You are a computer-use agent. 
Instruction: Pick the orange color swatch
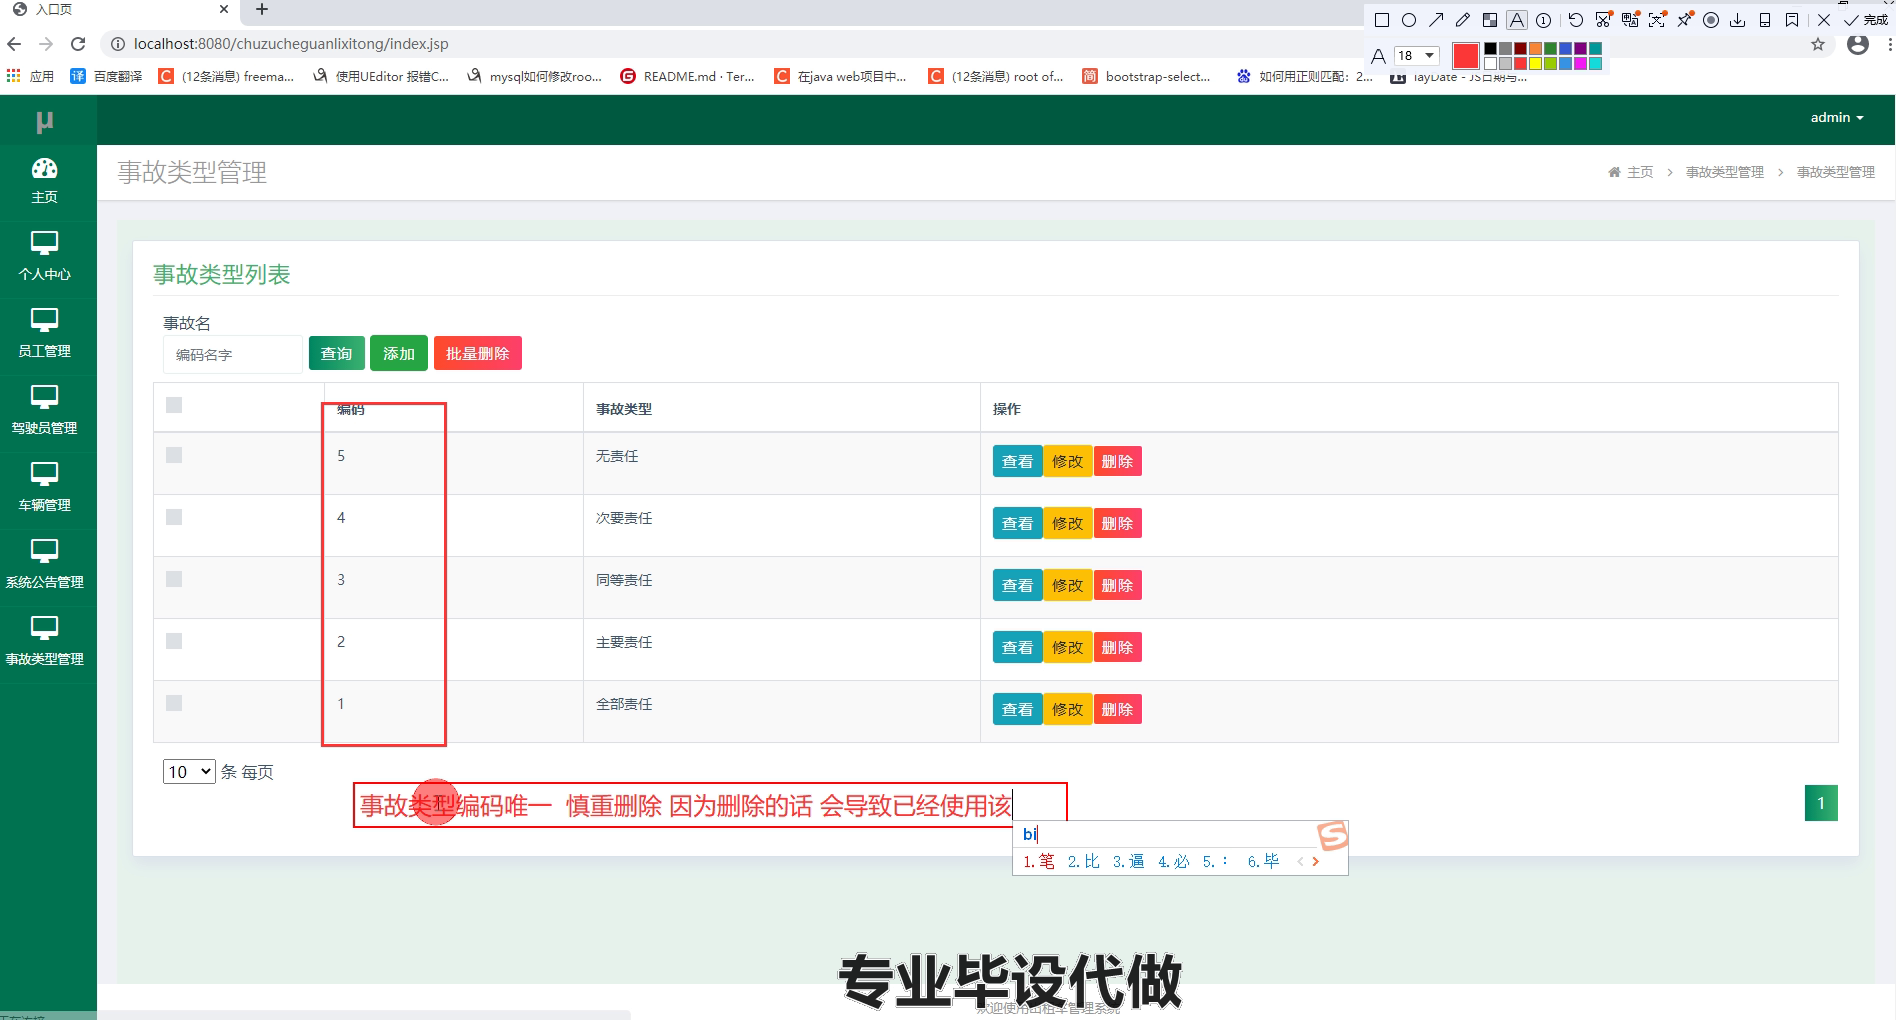tap(1535, 48)
